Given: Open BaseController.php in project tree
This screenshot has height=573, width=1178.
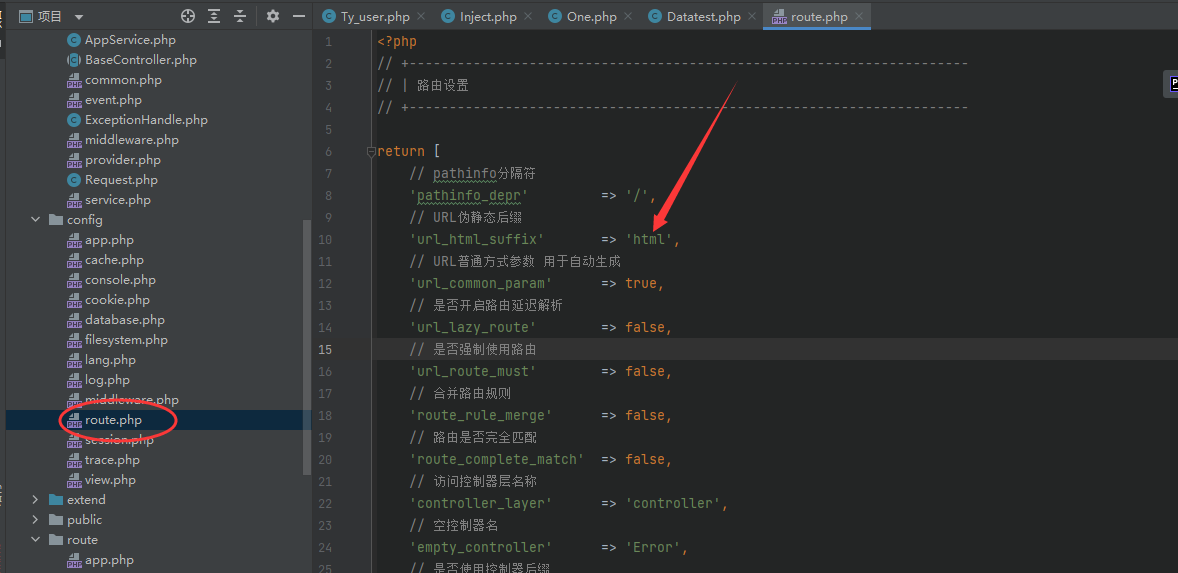Looking at the screenshot, I should [x=140, y=59].
